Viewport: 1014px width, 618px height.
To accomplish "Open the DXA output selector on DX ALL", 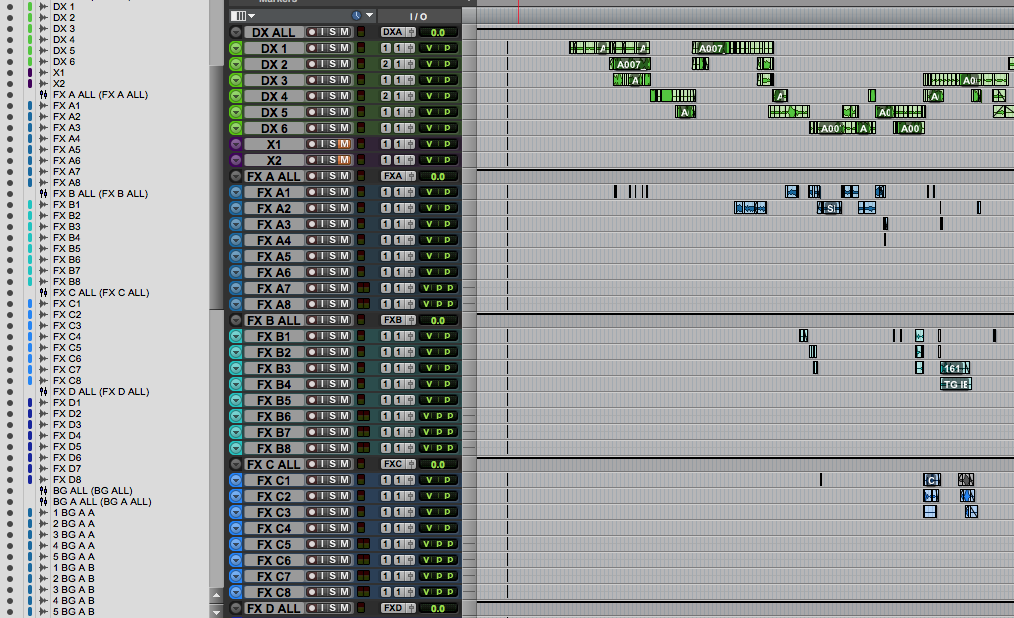I will [x=393, y=32].
